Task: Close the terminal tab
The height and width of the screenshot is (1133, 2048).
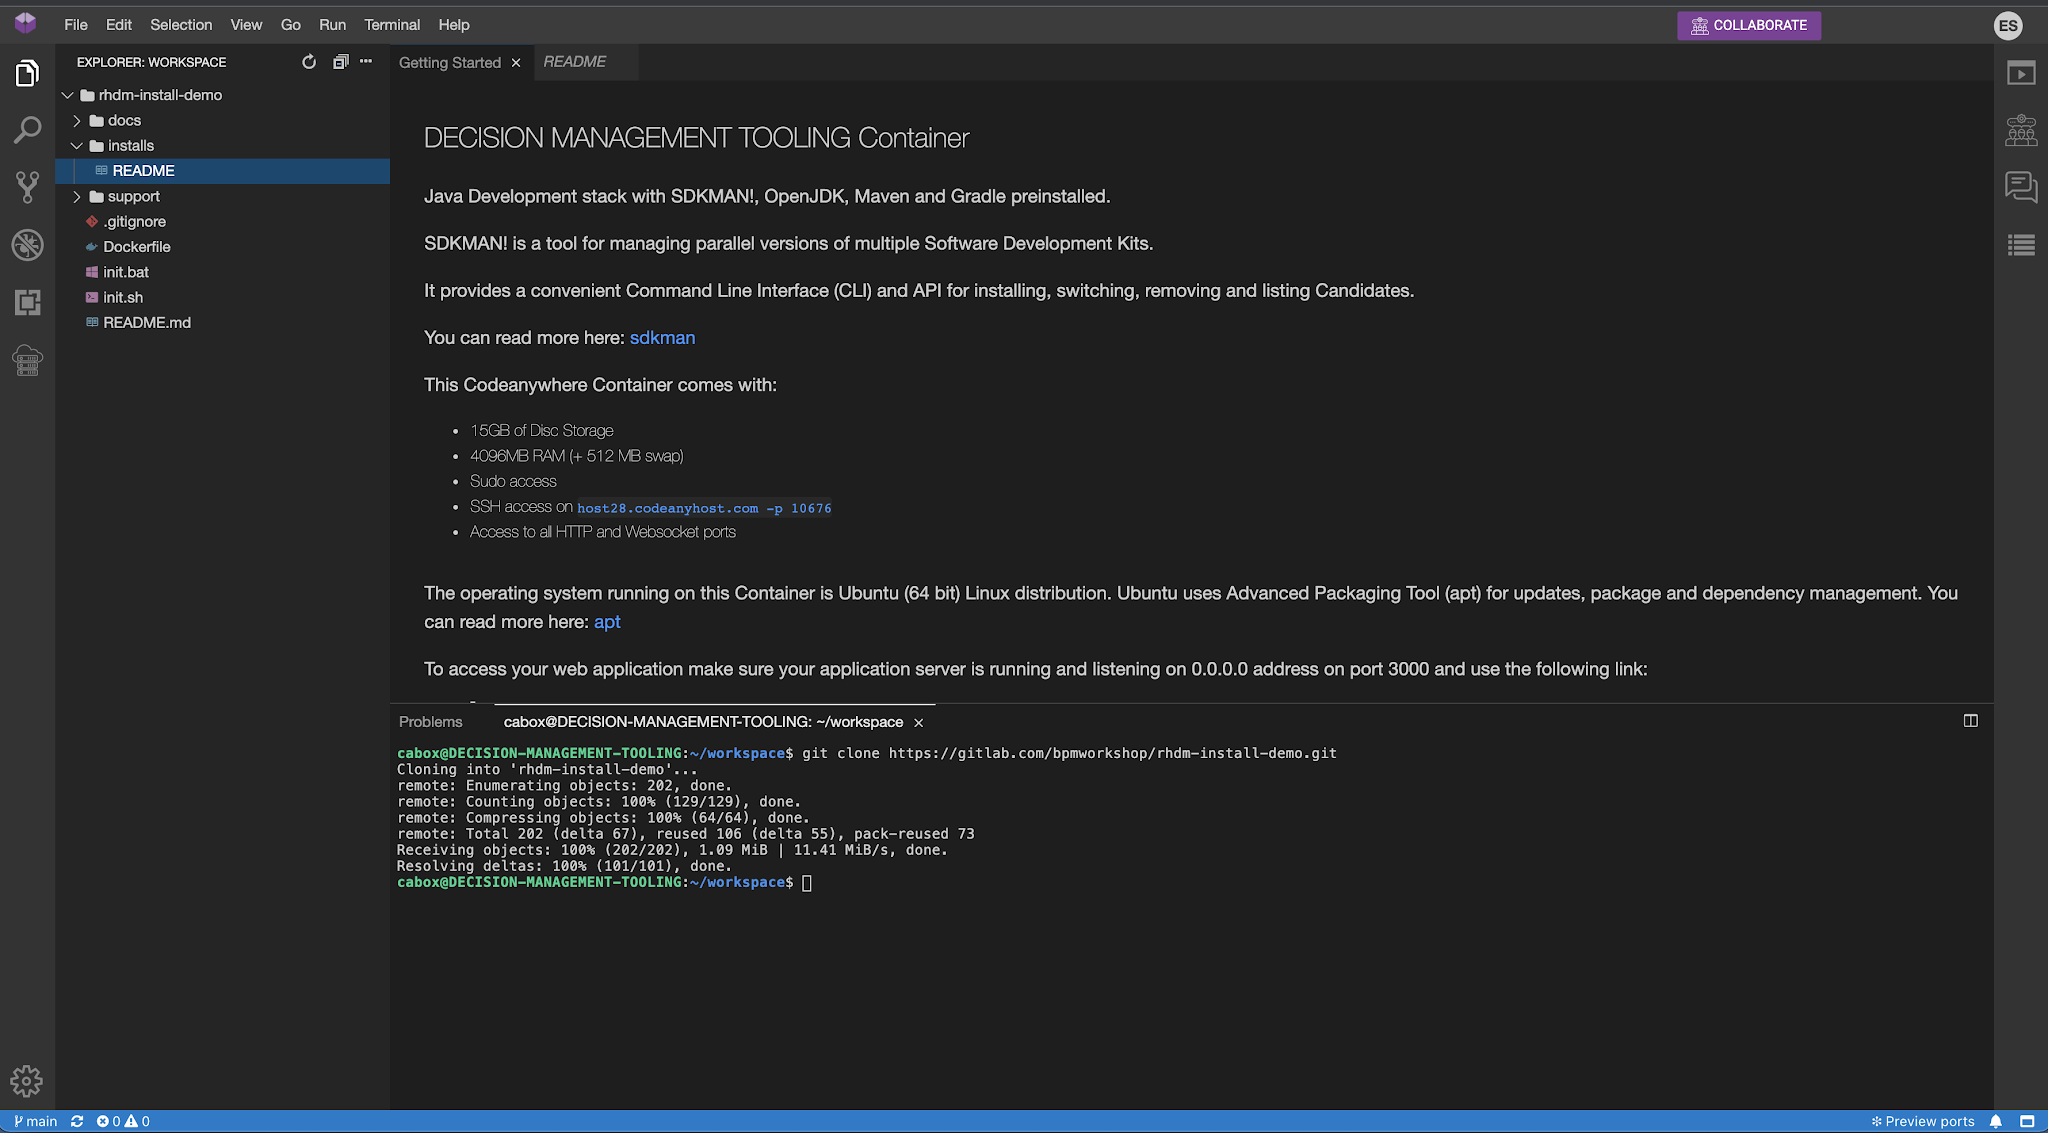Action: click(x=918, y=722)
